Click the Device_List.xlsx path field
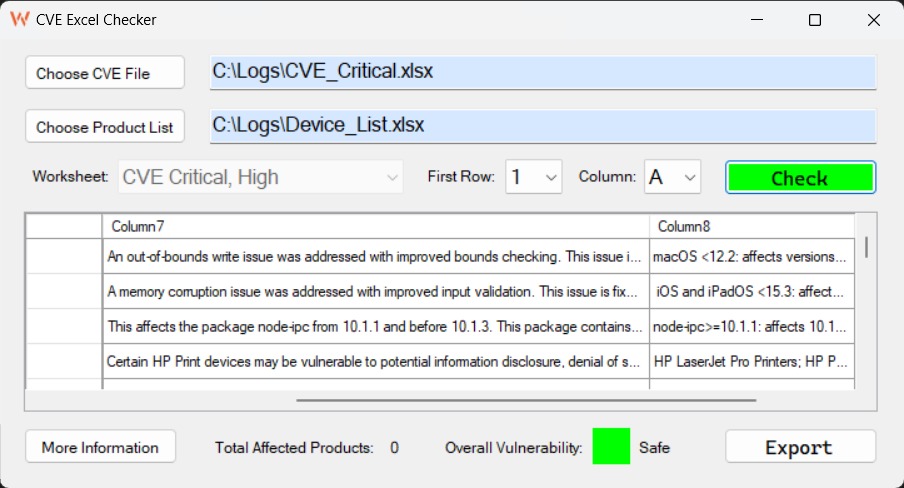This screenshot has height=488, width=904. coord(542,127)
